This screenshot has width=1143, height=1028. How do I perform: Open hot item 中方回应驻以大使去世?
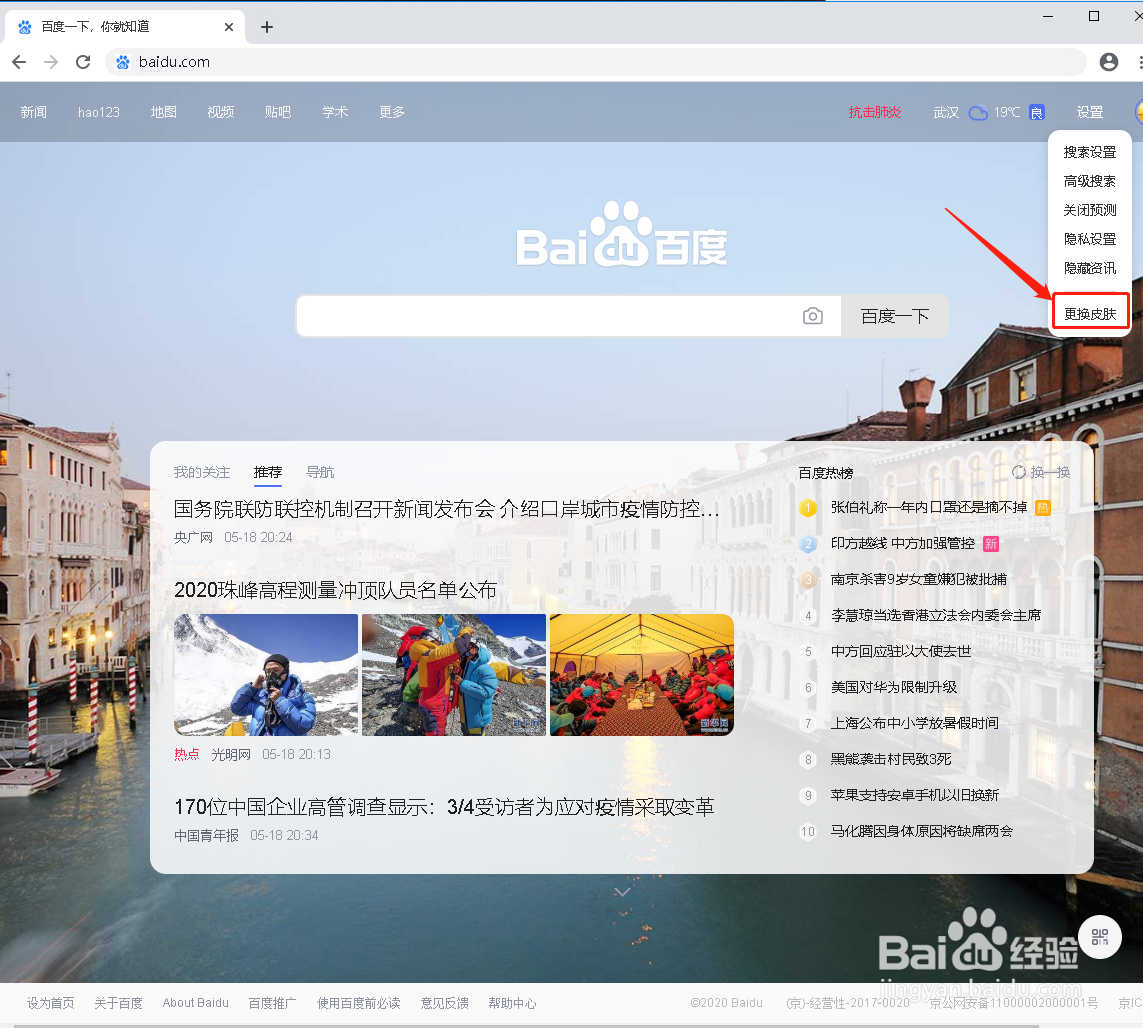coord(901,651)
